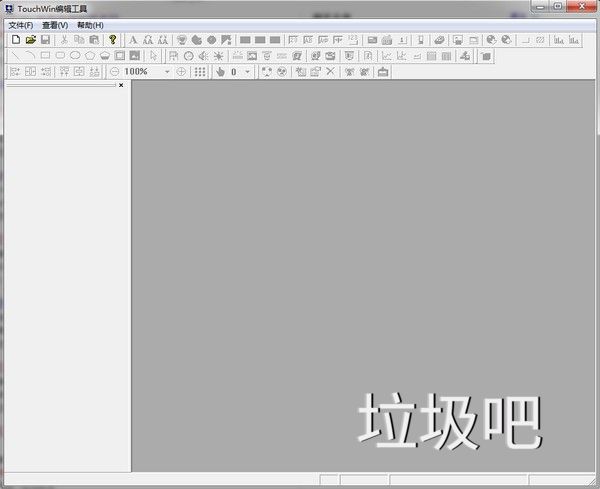Click the scissors Cut icon
Screen dimensions: 600x489
coord(64,40)
